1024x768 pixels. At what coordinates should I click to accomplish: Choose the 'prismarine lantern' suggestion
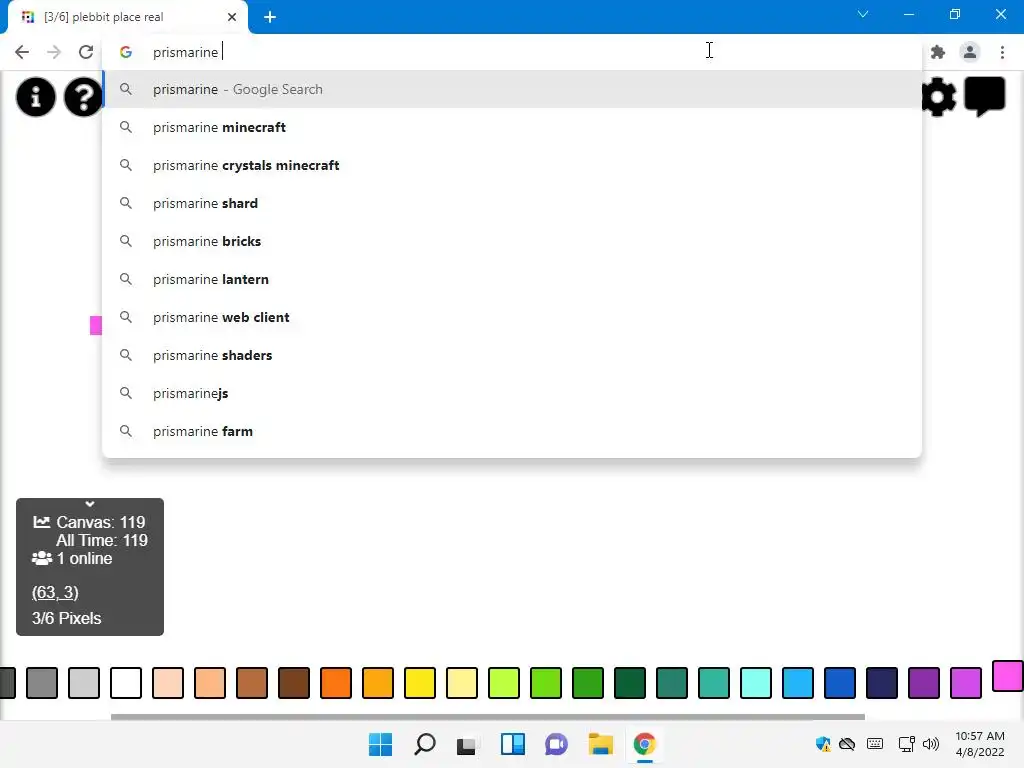point(512,279)
